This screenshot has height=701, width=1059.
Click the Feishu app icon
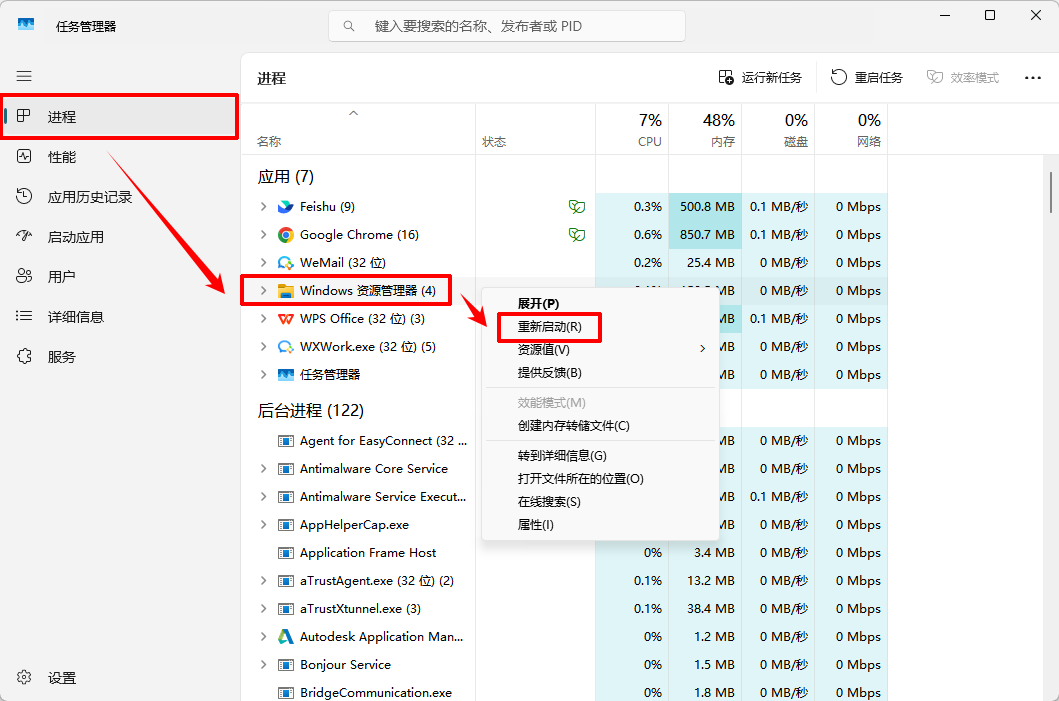pos(286,207)
